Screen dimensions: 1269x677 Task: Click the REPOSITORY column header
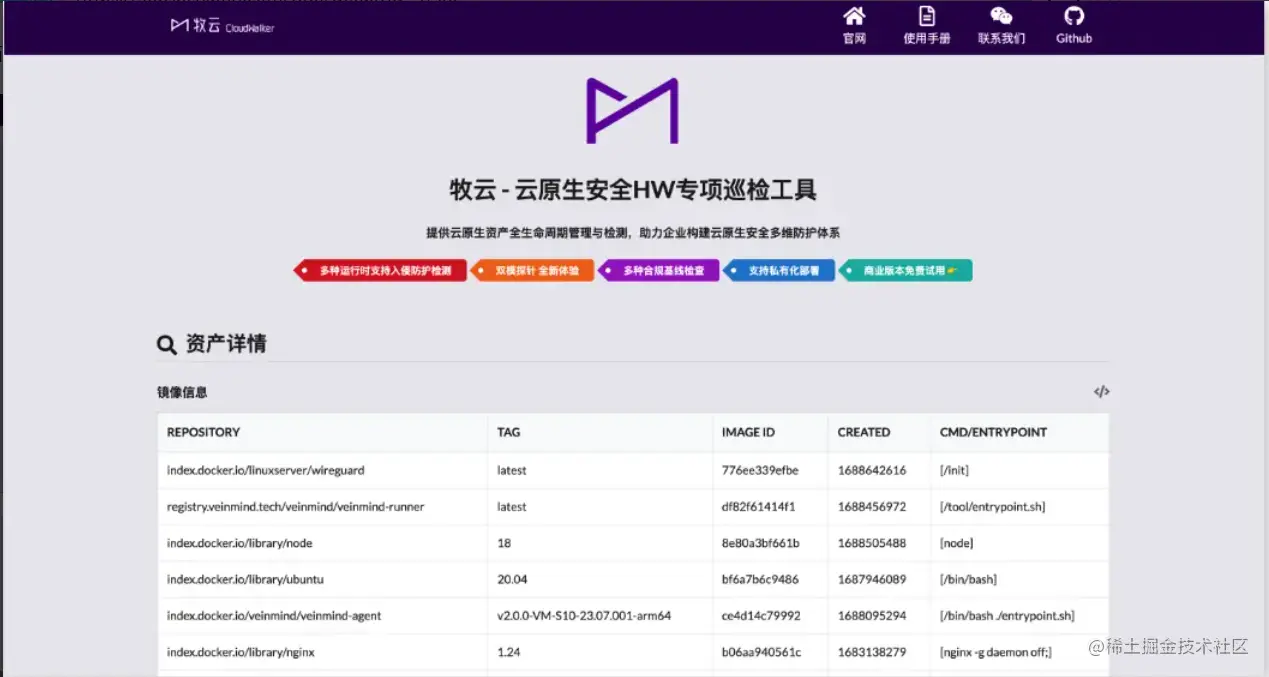coord(204,432)
